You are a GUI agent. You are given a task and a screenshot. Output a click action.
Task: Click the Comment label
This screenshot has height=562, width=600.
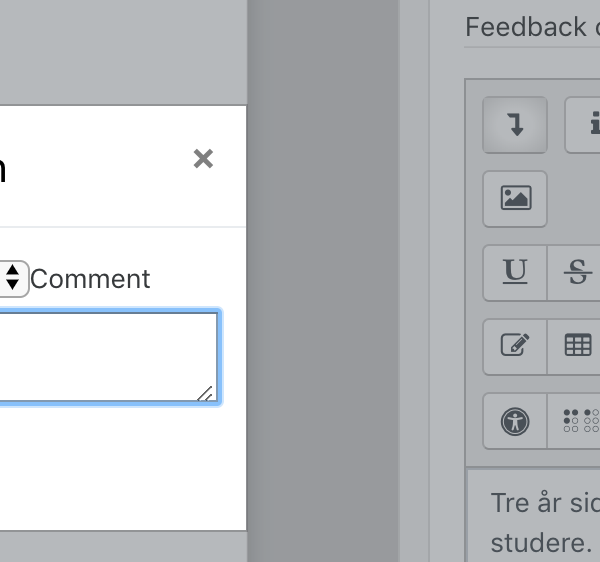tap(90, 279)
